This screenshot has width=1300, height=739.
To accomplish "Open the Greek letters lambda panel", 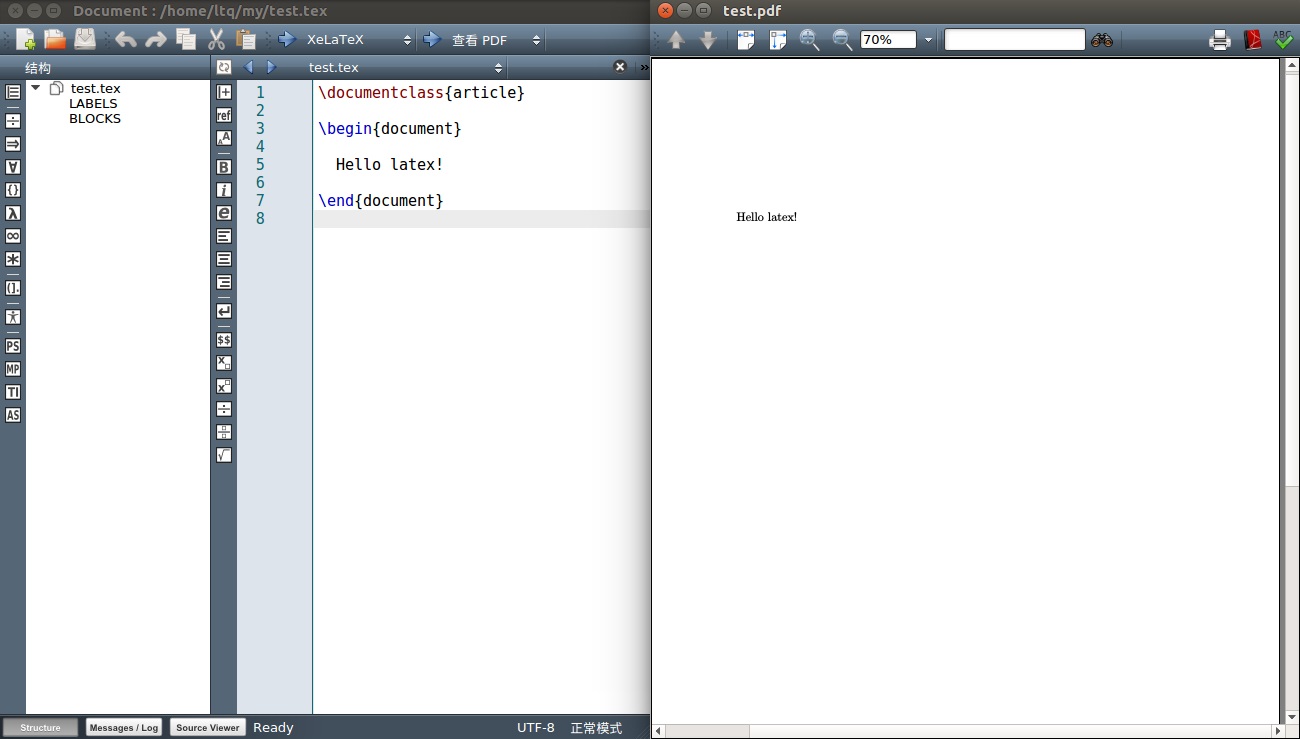I will pyautogui.click(x=13, y=213).
